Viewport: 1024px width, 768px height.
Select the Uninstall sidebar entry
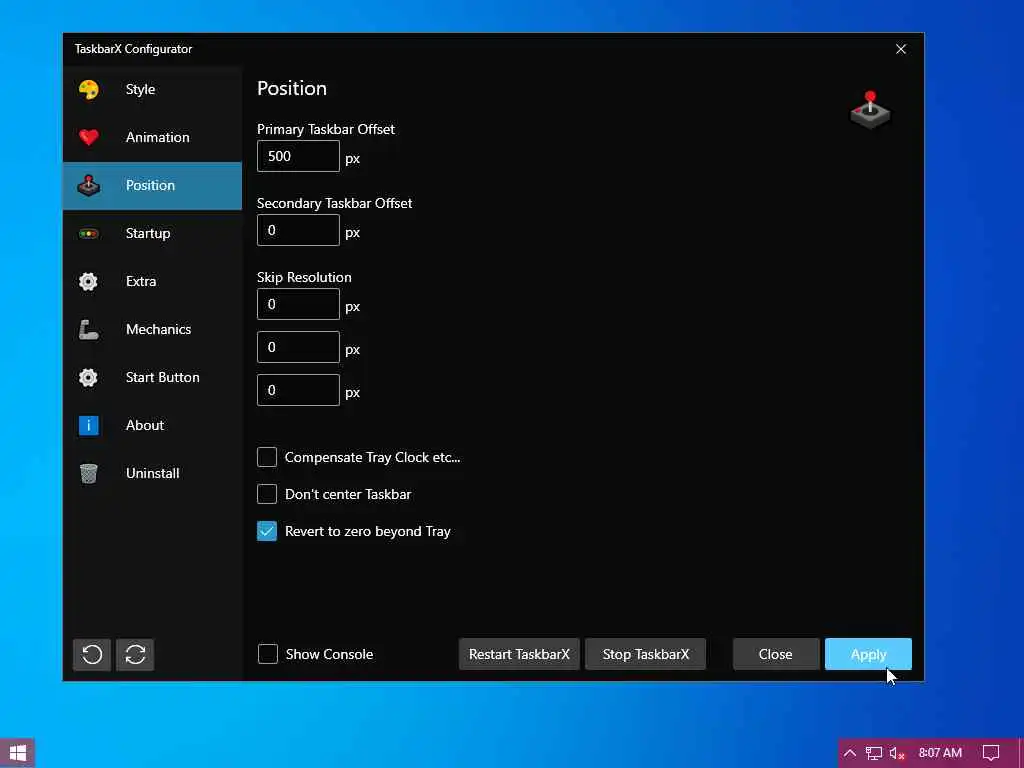(x=152, y=473)
